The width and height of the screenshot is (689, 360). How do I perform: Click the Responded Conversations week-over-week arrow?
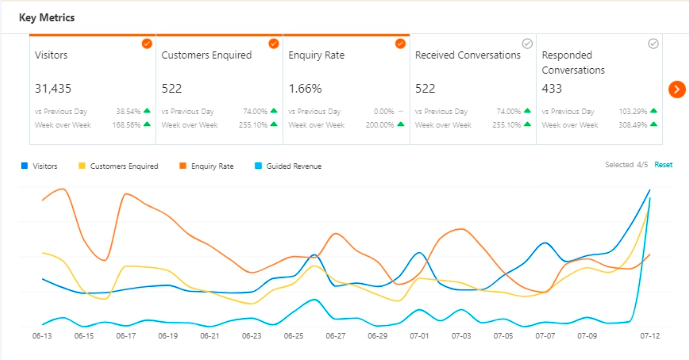coord(654,124)
